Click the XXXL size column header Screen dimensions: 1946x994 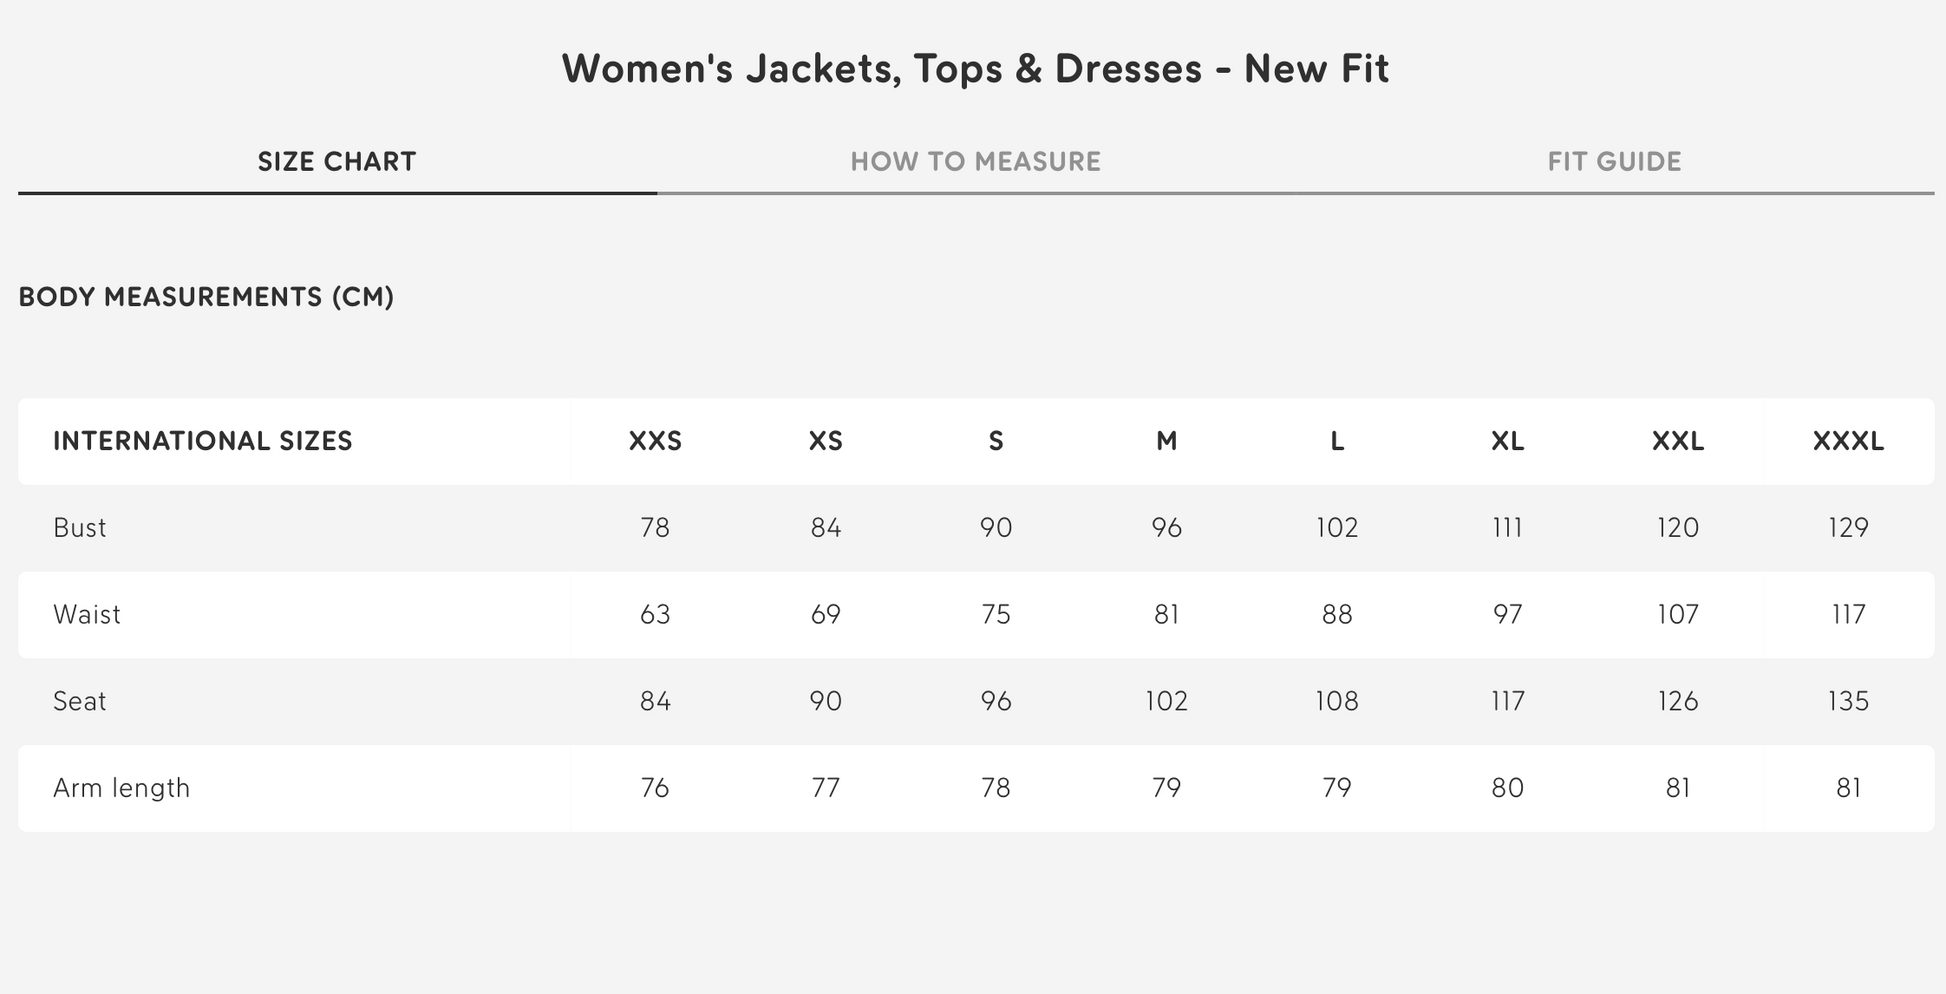pos(1848,441)
